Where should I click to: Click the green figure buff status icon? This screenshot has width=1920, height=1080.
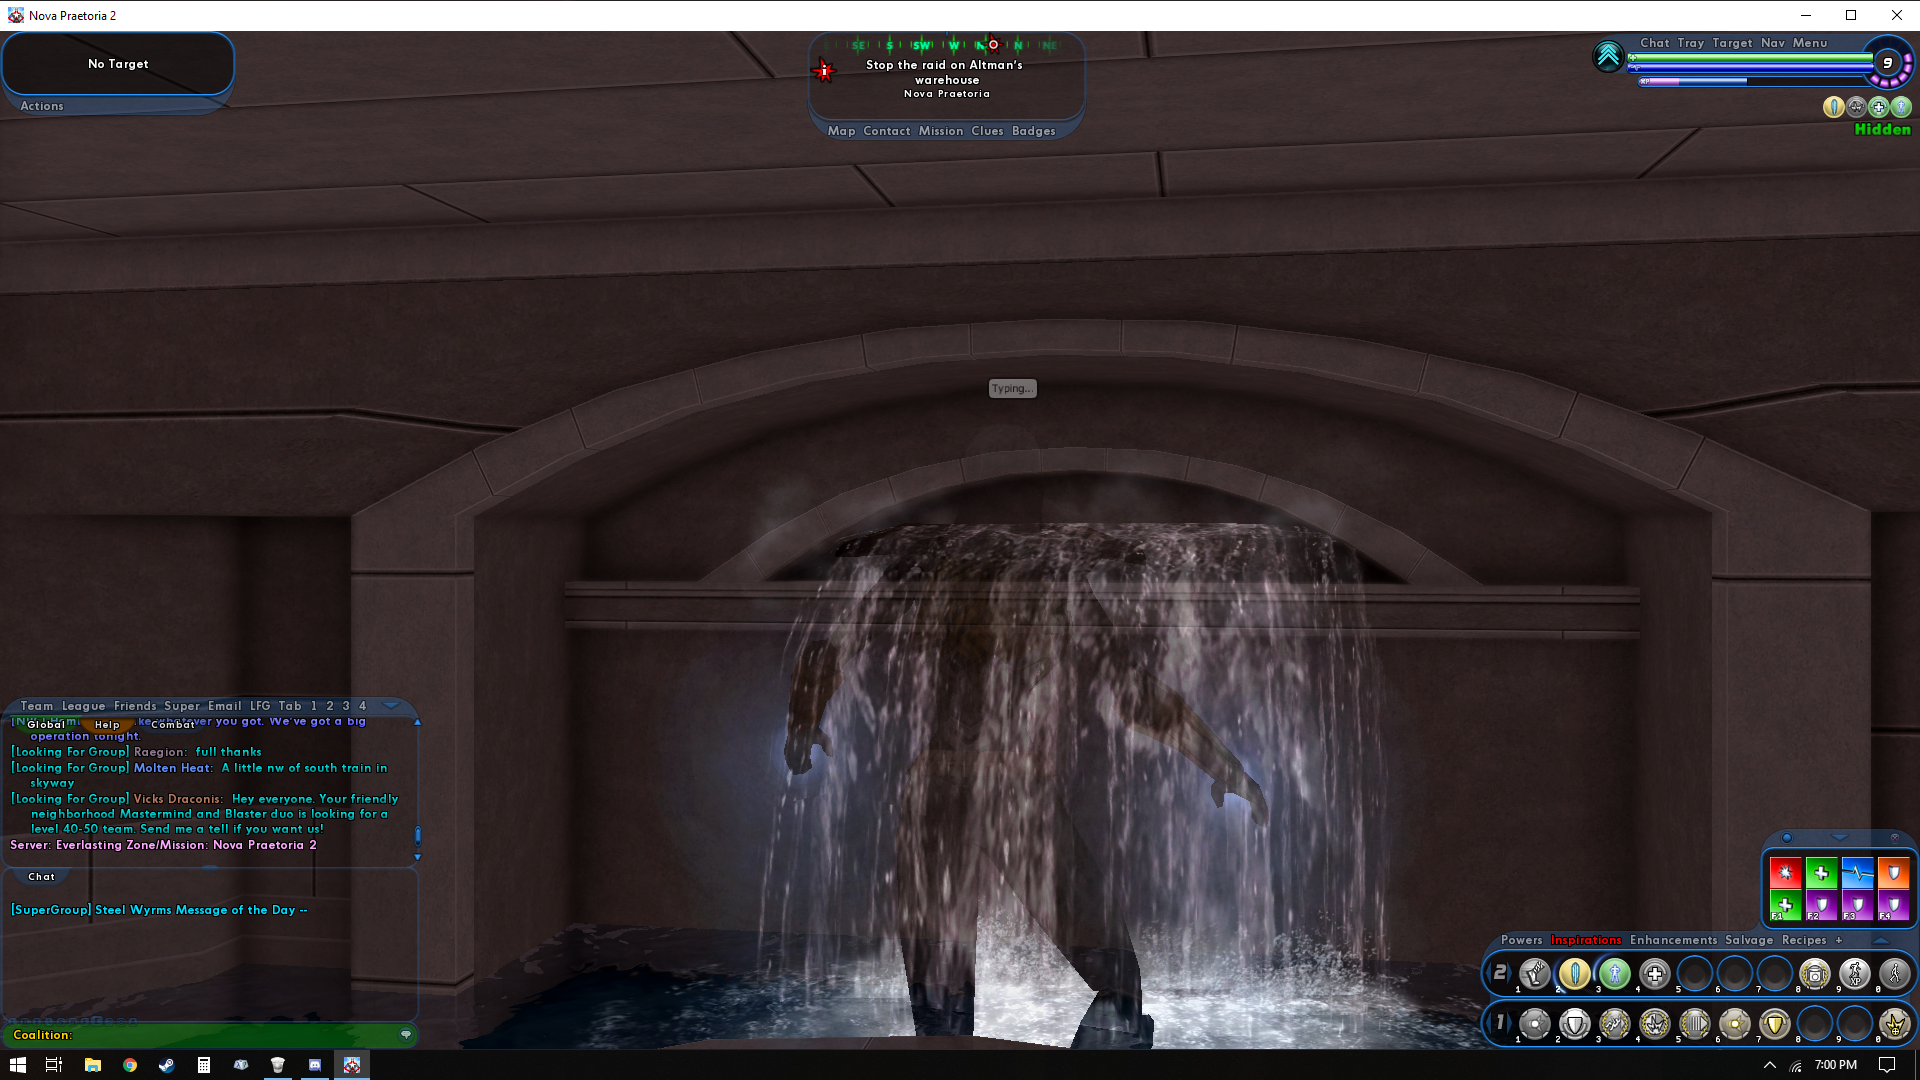(x=1901, y=107)
